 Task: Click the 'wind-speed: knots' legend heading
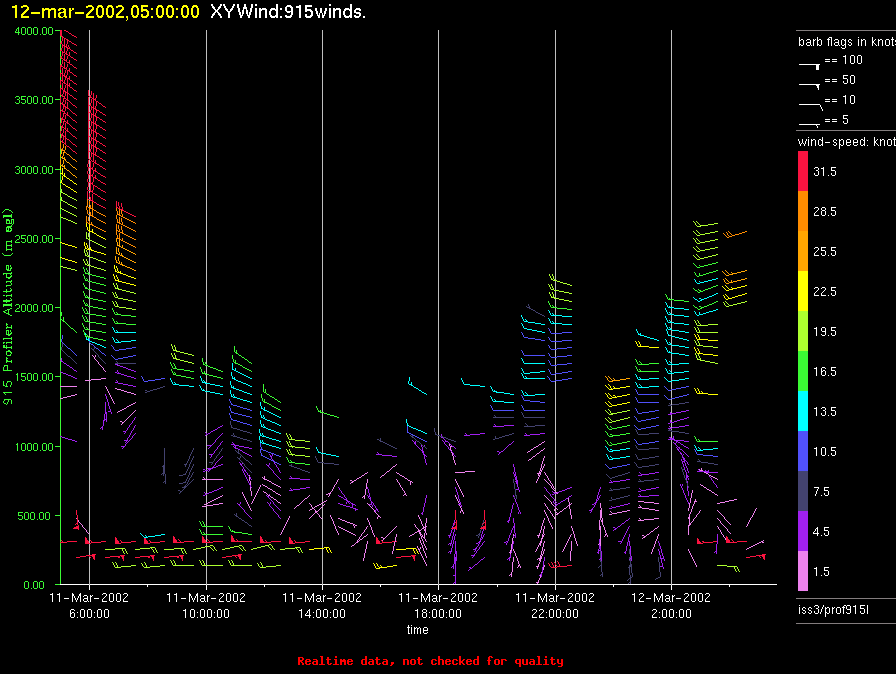pos(847,142)
